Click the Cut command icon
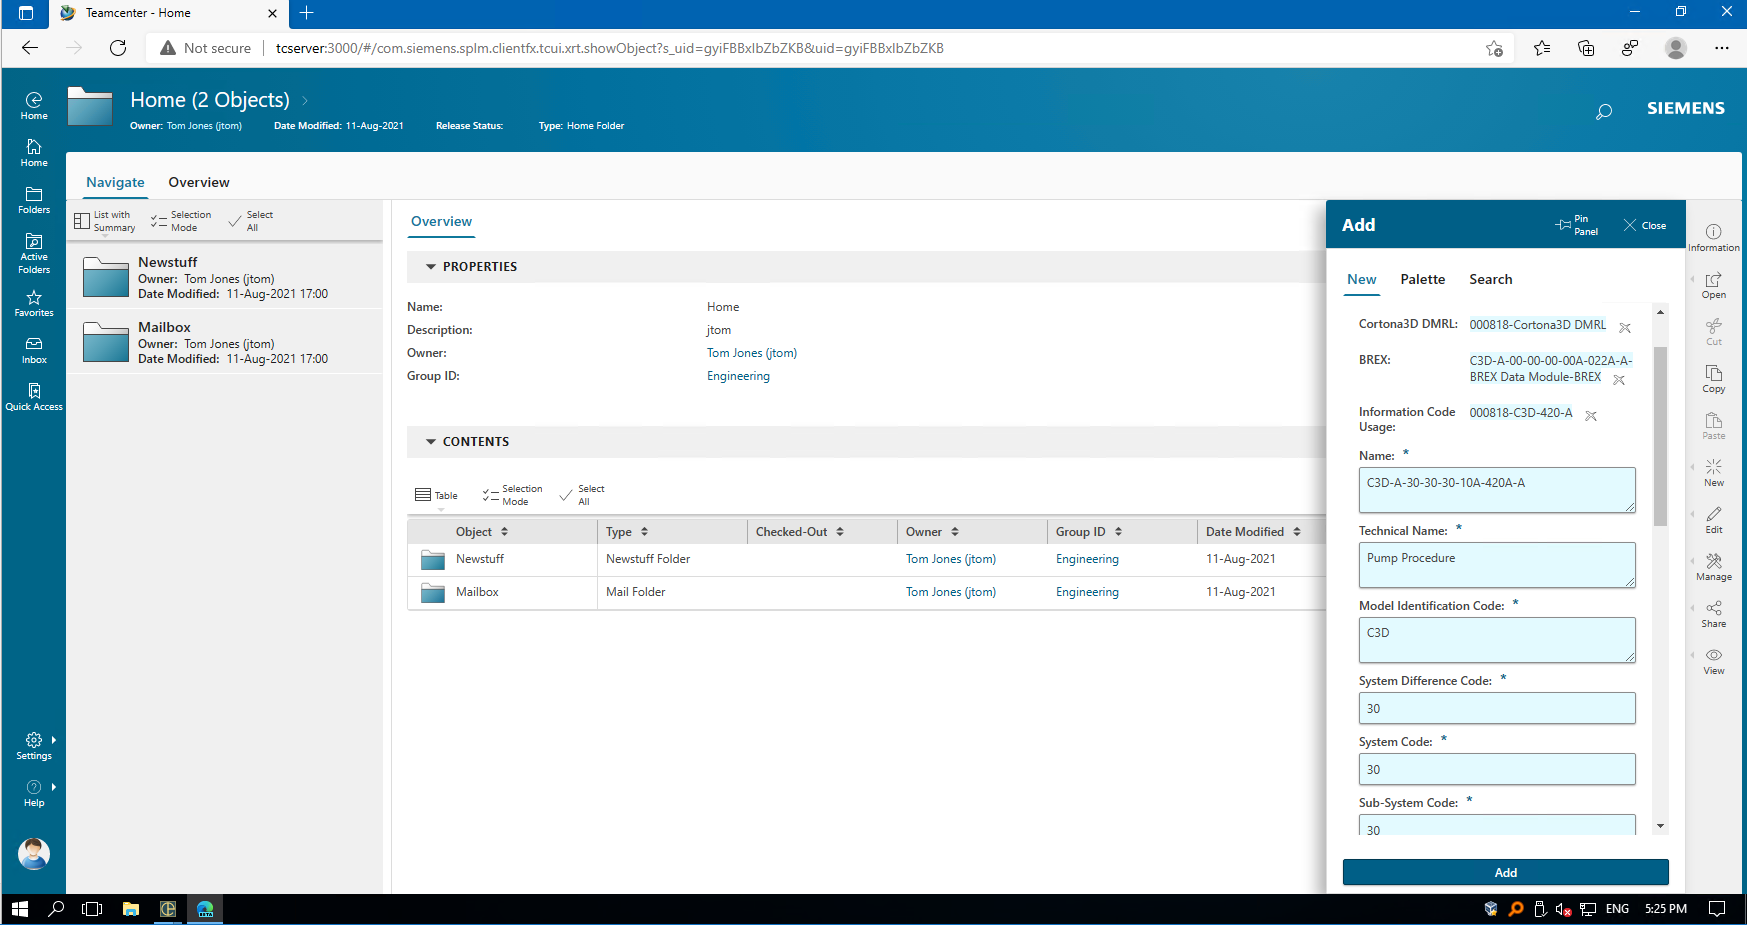This screenshot has width=1747, height=925. [x=1713, y=332]
